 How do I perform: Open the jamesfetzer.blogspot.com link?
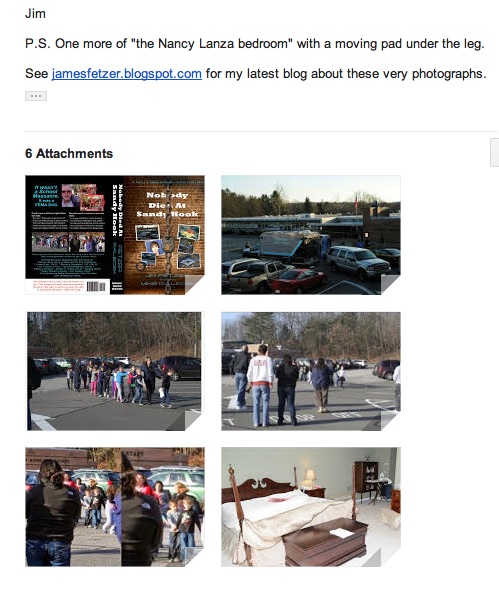pyautogui.click(x=126, y=73)
